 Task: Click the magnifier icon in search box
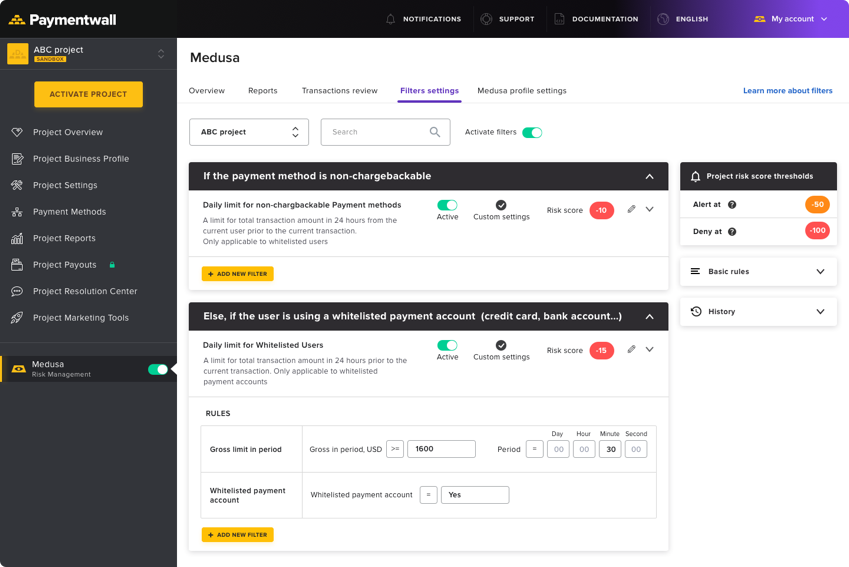tap(435, 132)
